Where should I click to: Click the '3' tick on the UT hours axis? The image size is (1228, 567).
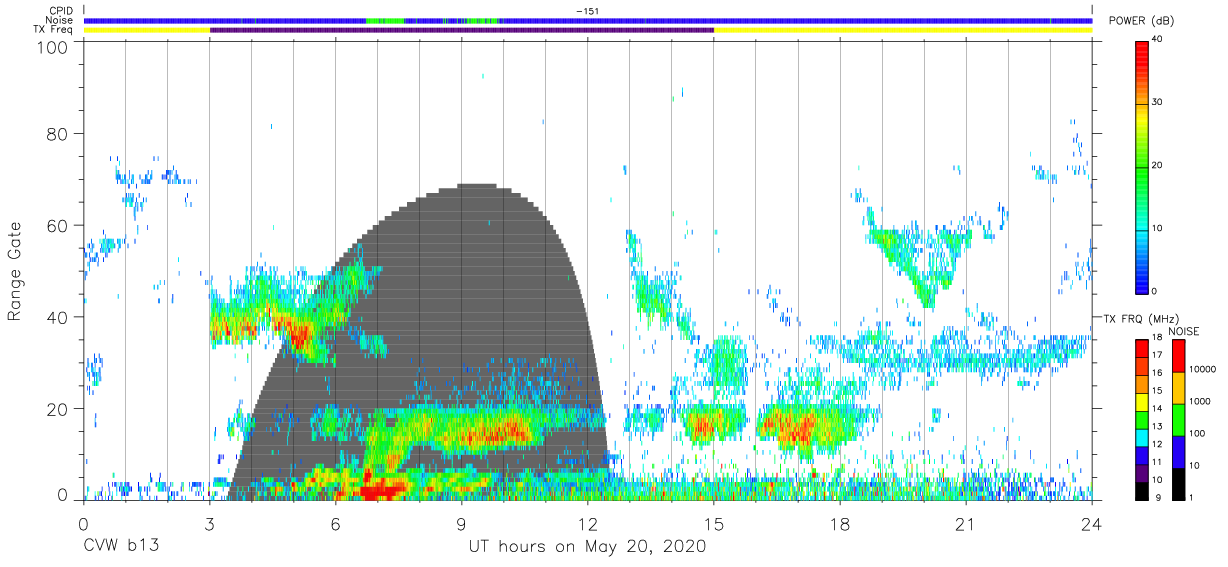210,524
